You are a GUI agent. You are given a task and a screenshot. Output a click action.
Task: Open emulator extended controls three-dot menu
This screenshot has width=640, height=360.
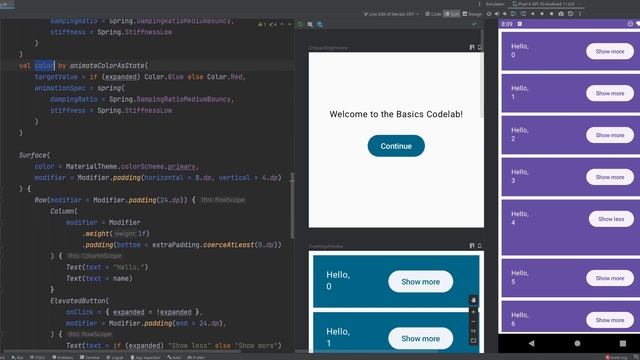coord(580,14)
